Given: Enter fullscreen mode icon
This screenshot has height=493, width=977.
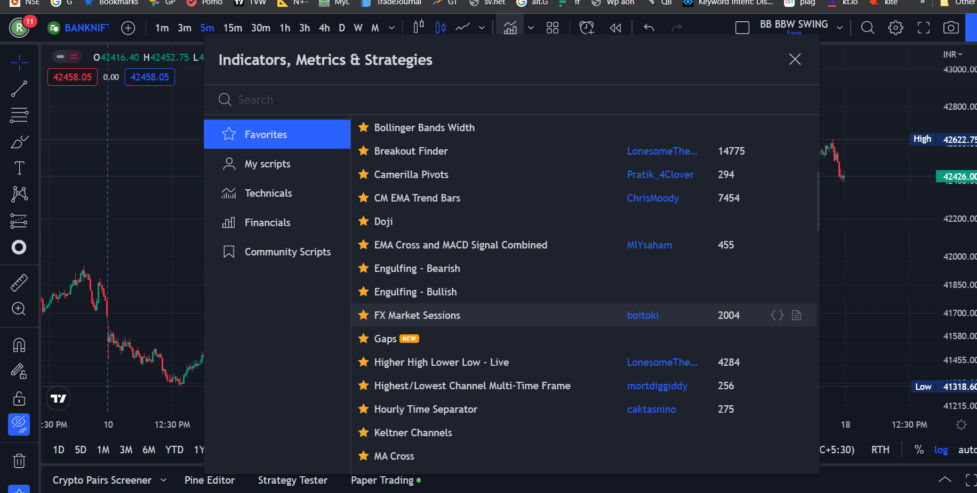Looking at the screenshot, I should (x=923, y=28).
